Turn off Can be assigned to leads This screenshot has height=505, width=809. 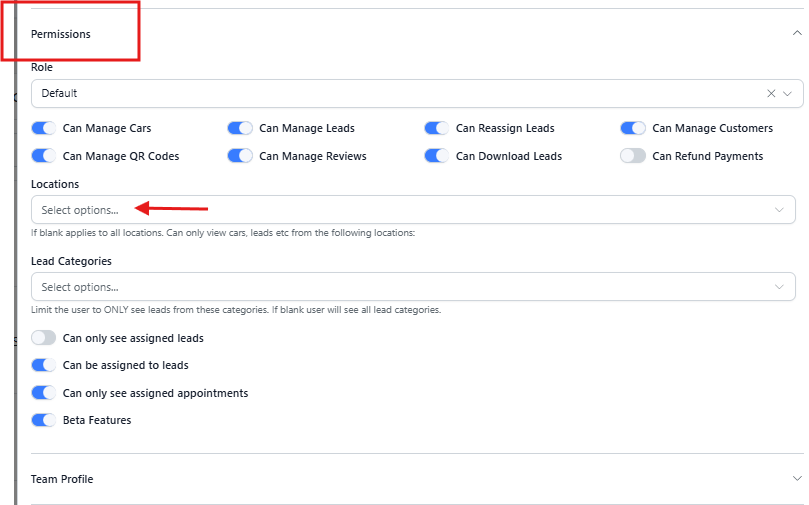44,365
